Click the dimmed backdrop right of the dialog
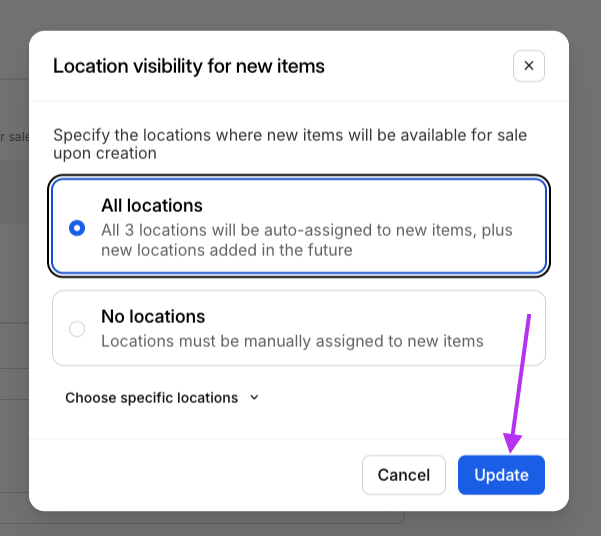The height and width of the screenshot is (536, 601). (586, 300)
